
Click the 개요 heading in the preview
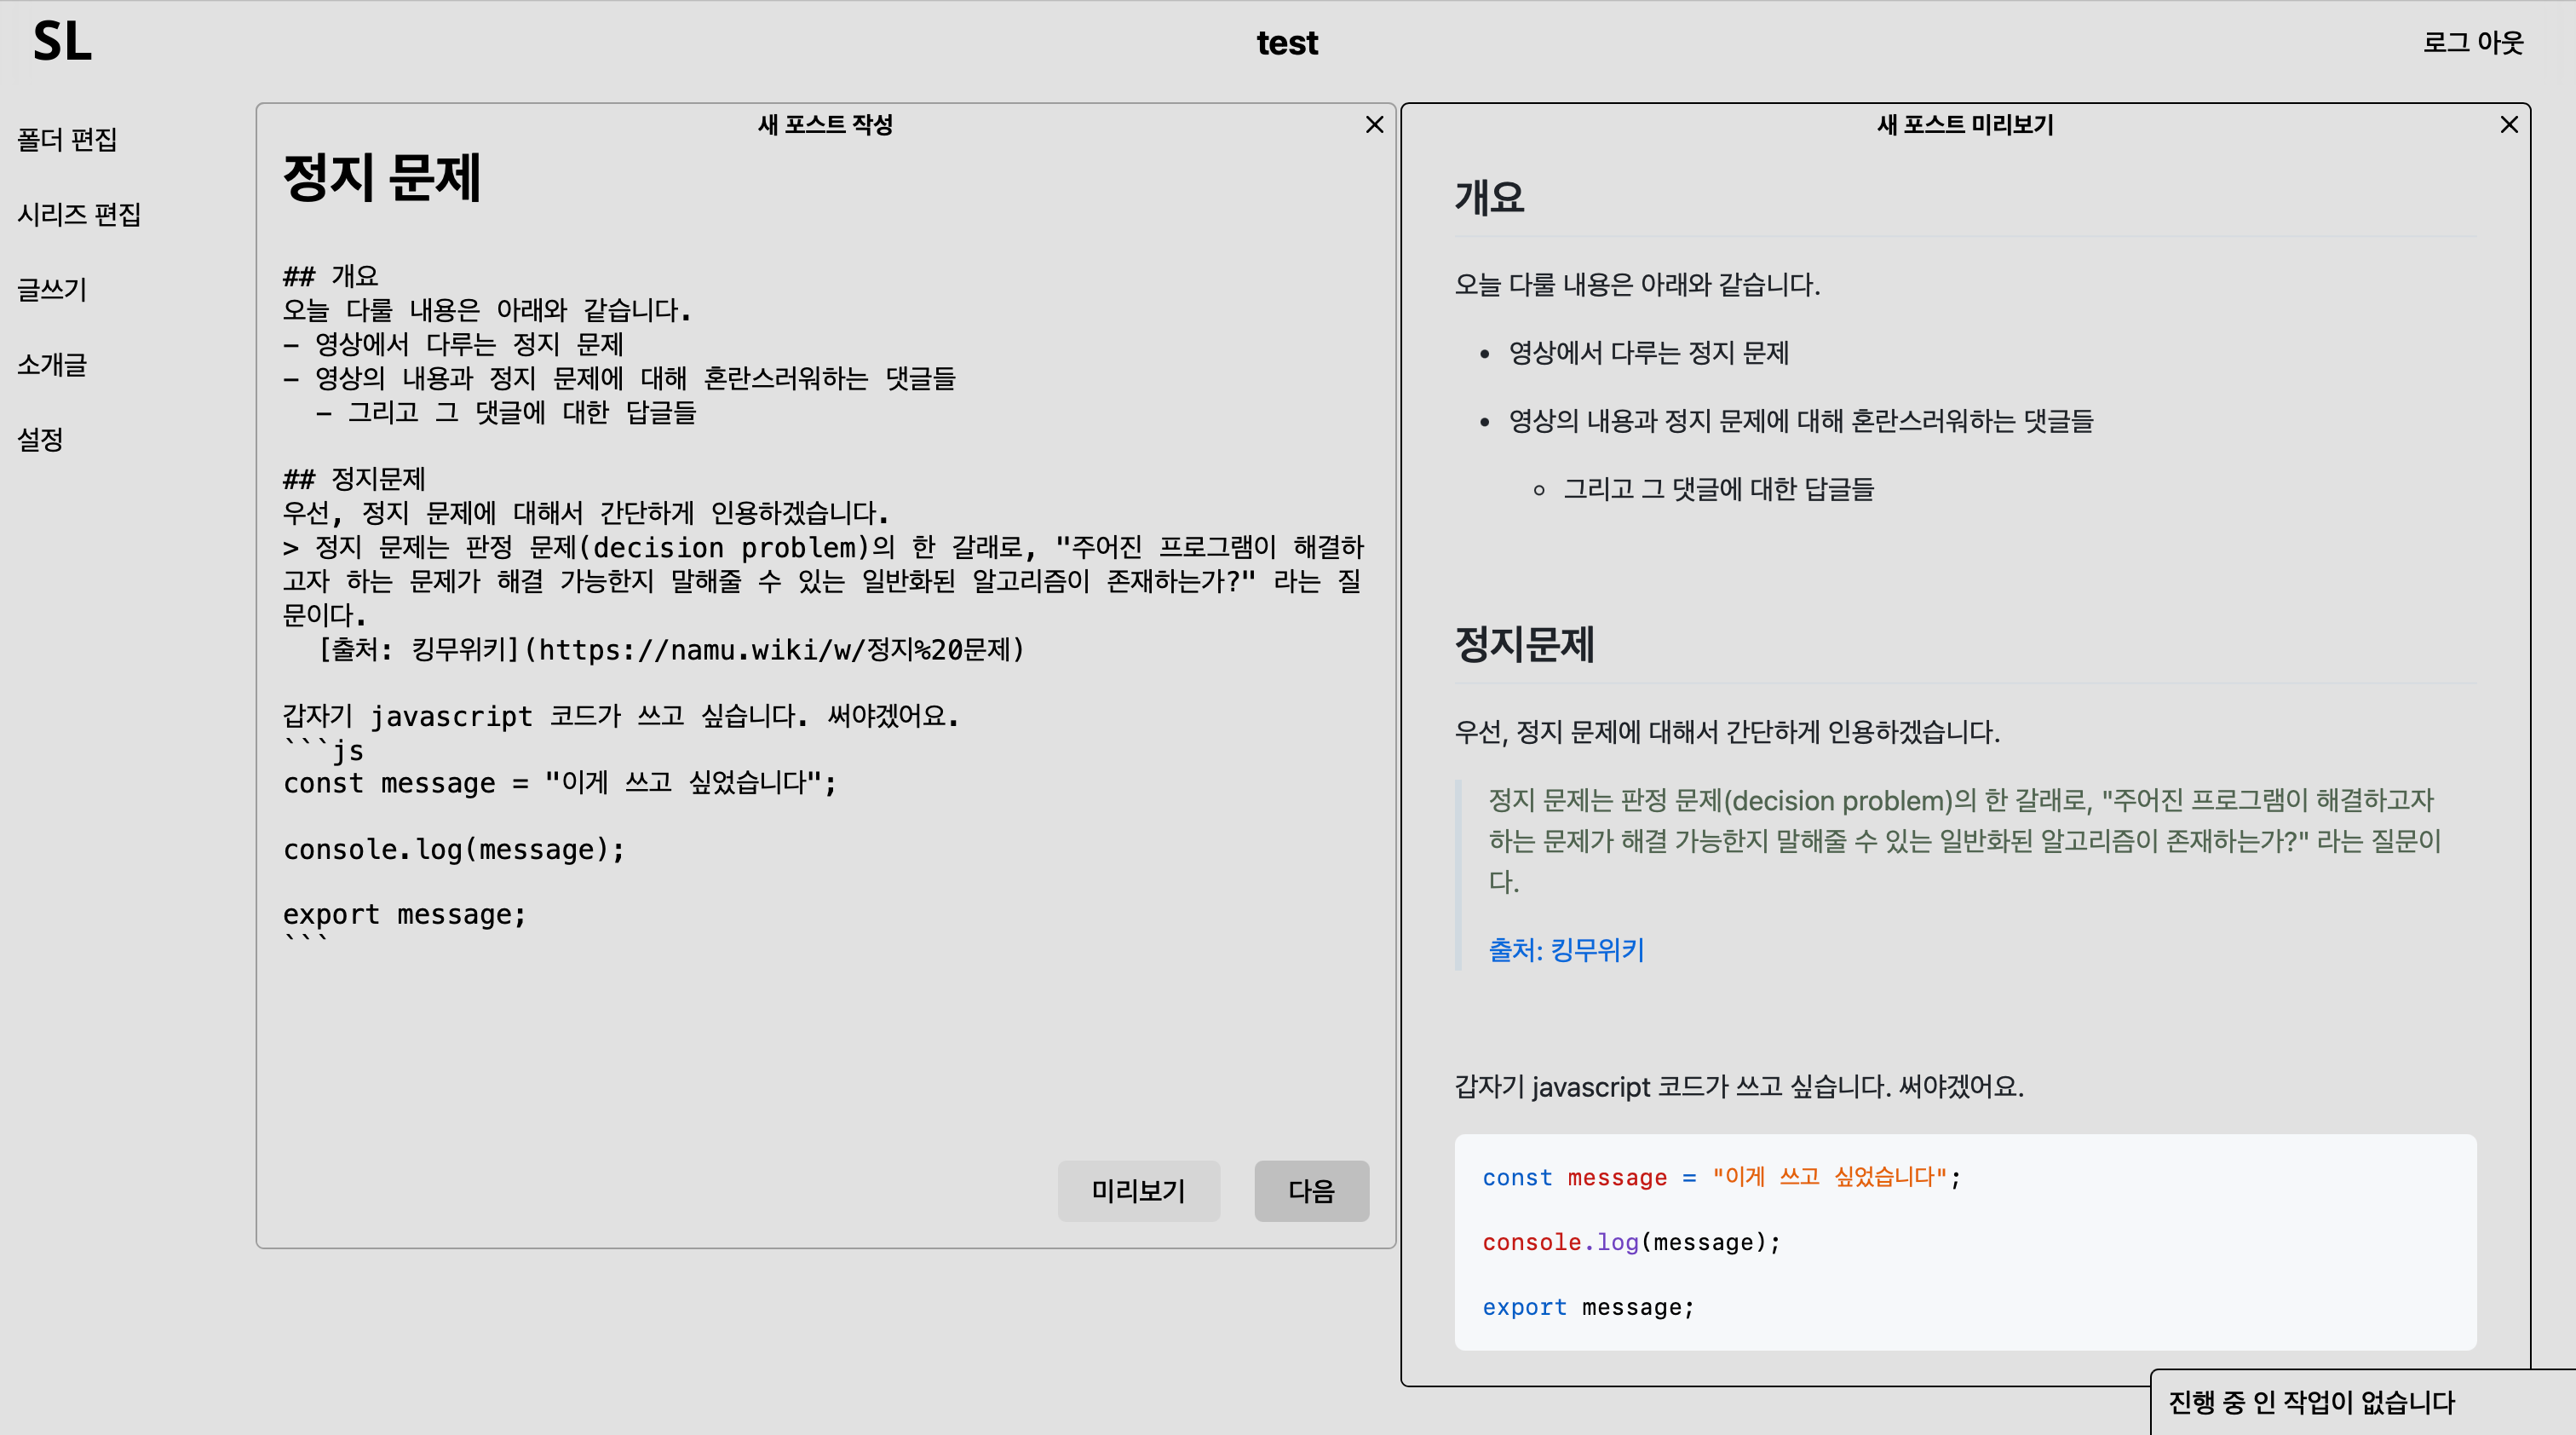coord(1490,197)
